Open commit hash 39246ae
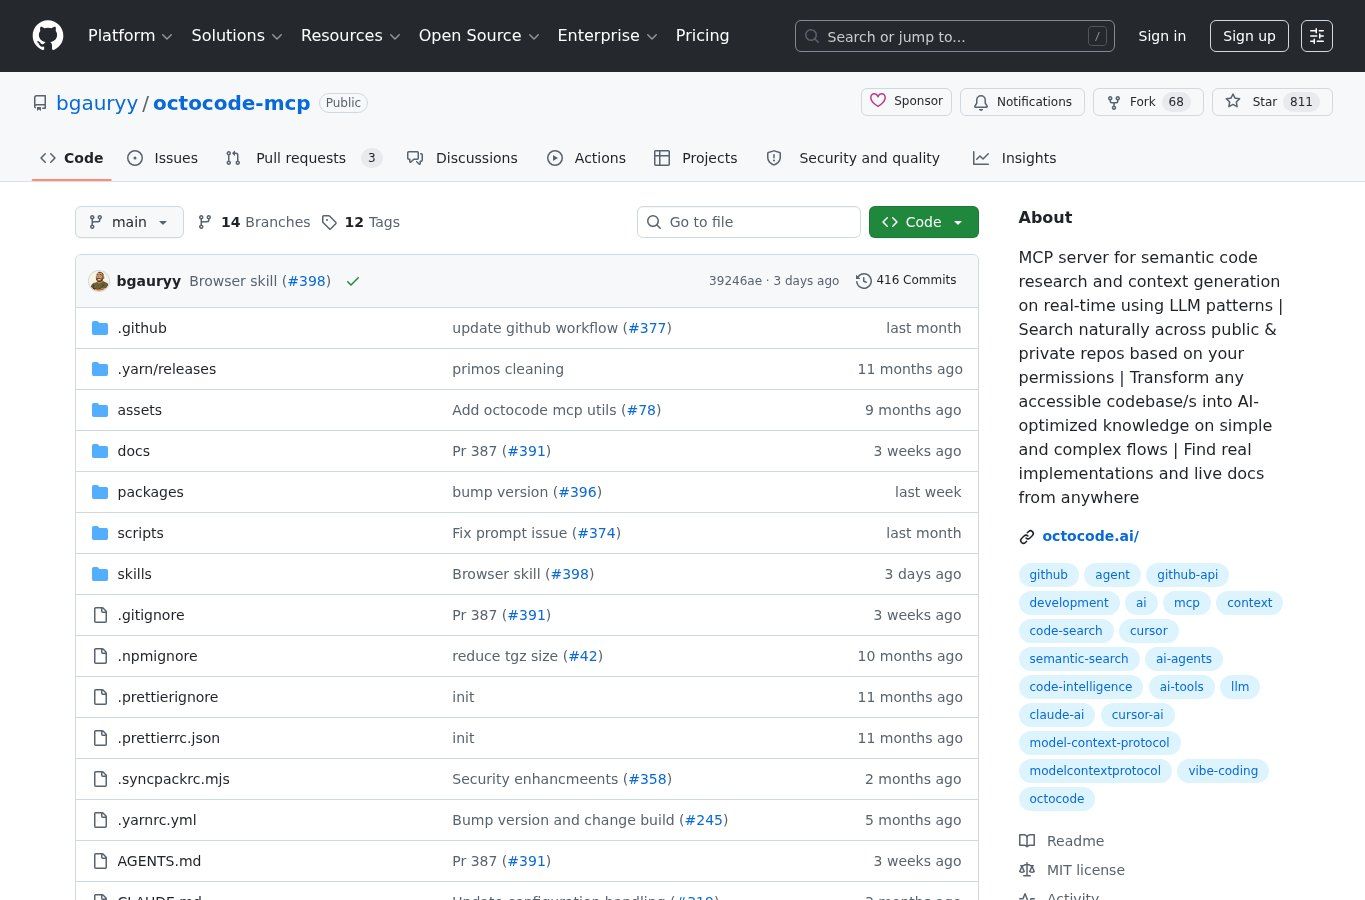Image resolution: width=1365 pixels, height=900 pixels. click(x=735, y=281)
